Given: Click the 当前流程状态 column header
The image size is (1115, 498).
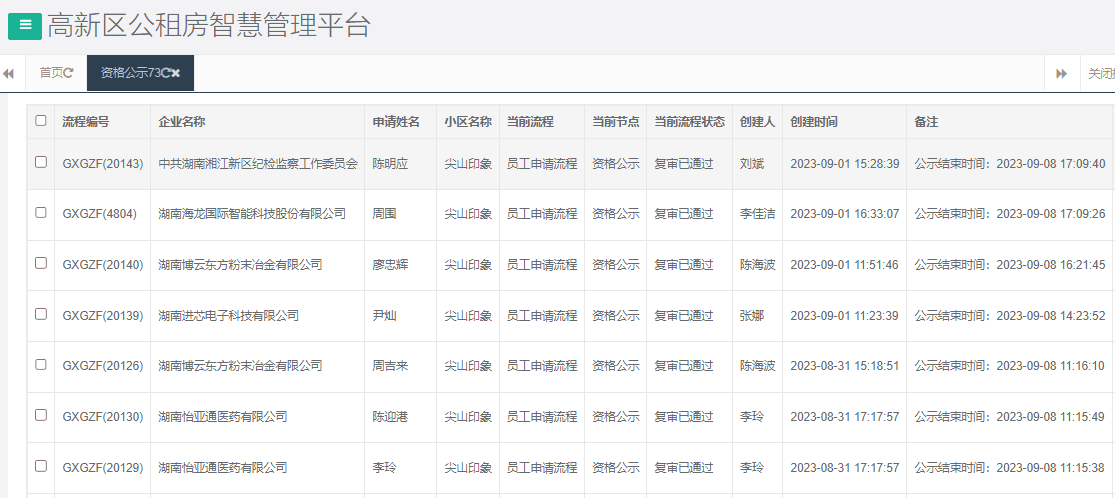Looking at the screenshot, I should point(690,122).
